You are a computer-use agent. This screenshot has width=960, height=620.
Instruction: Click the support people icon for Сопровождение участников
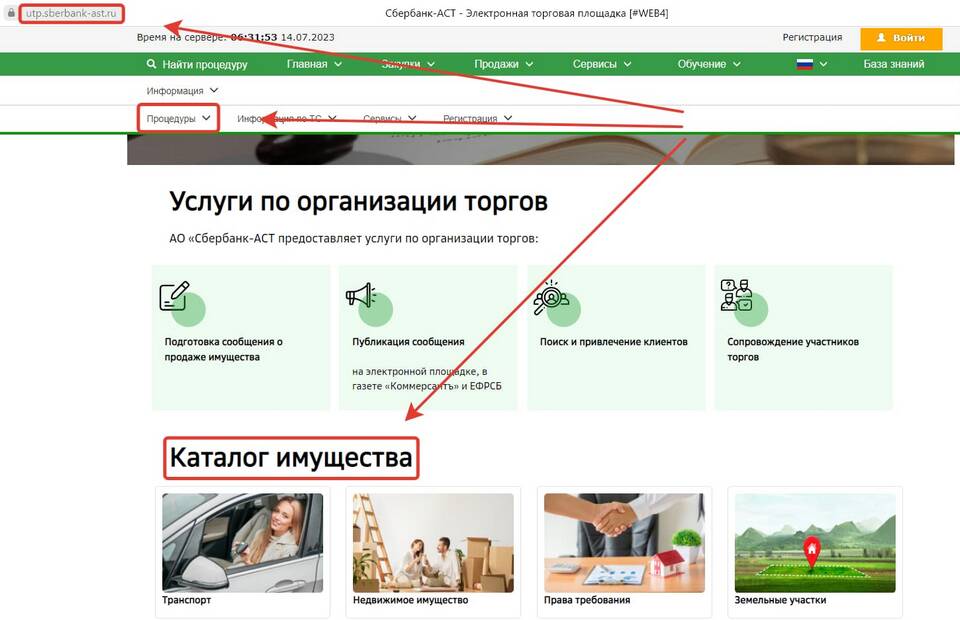point(736,295)
